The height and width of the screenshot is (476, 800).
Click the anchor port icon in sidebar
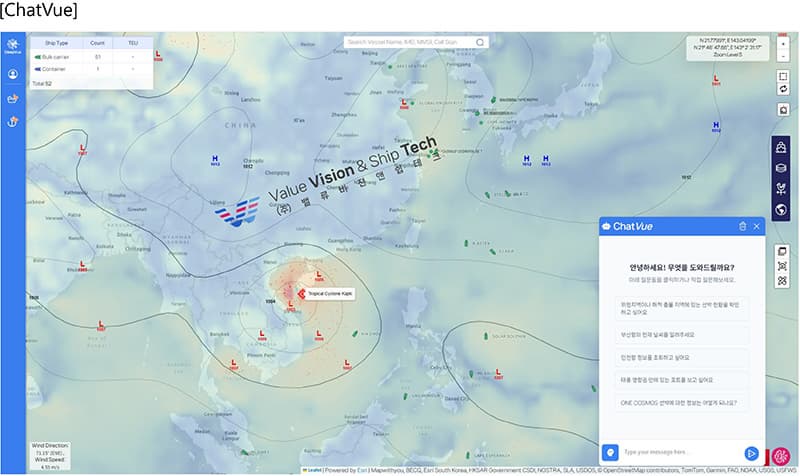coord(13,122)
